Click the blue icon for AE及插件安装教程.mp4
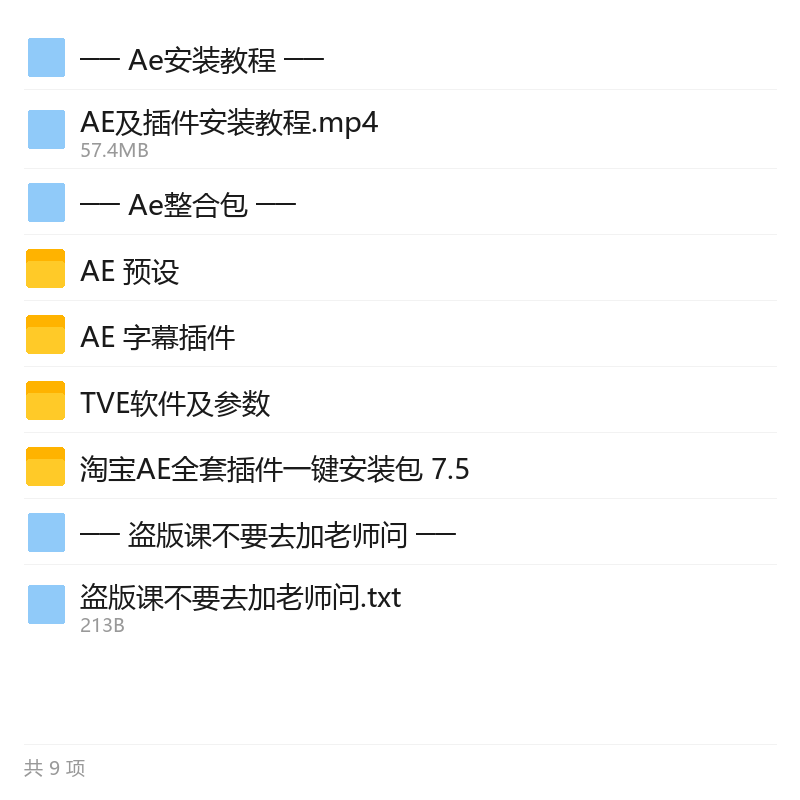Image resolution: width=800 pixels, height=800 pixels. tap(46, 130)
